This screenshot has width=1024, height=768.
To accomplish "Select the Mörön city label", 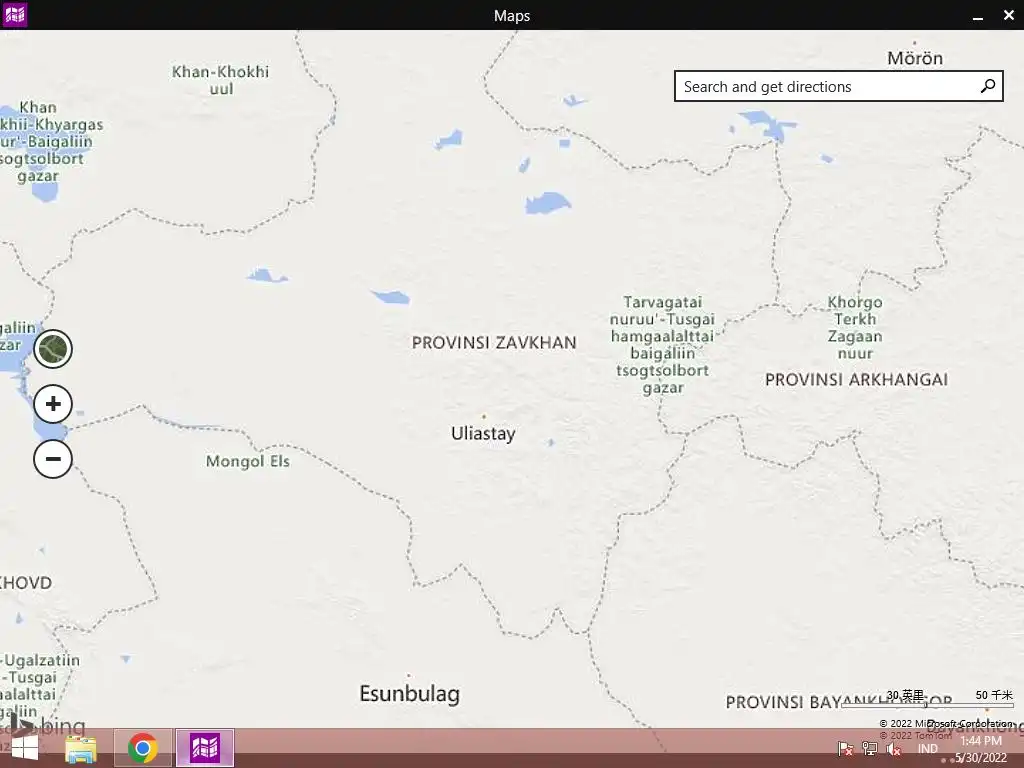I will [x=915, y=58].
